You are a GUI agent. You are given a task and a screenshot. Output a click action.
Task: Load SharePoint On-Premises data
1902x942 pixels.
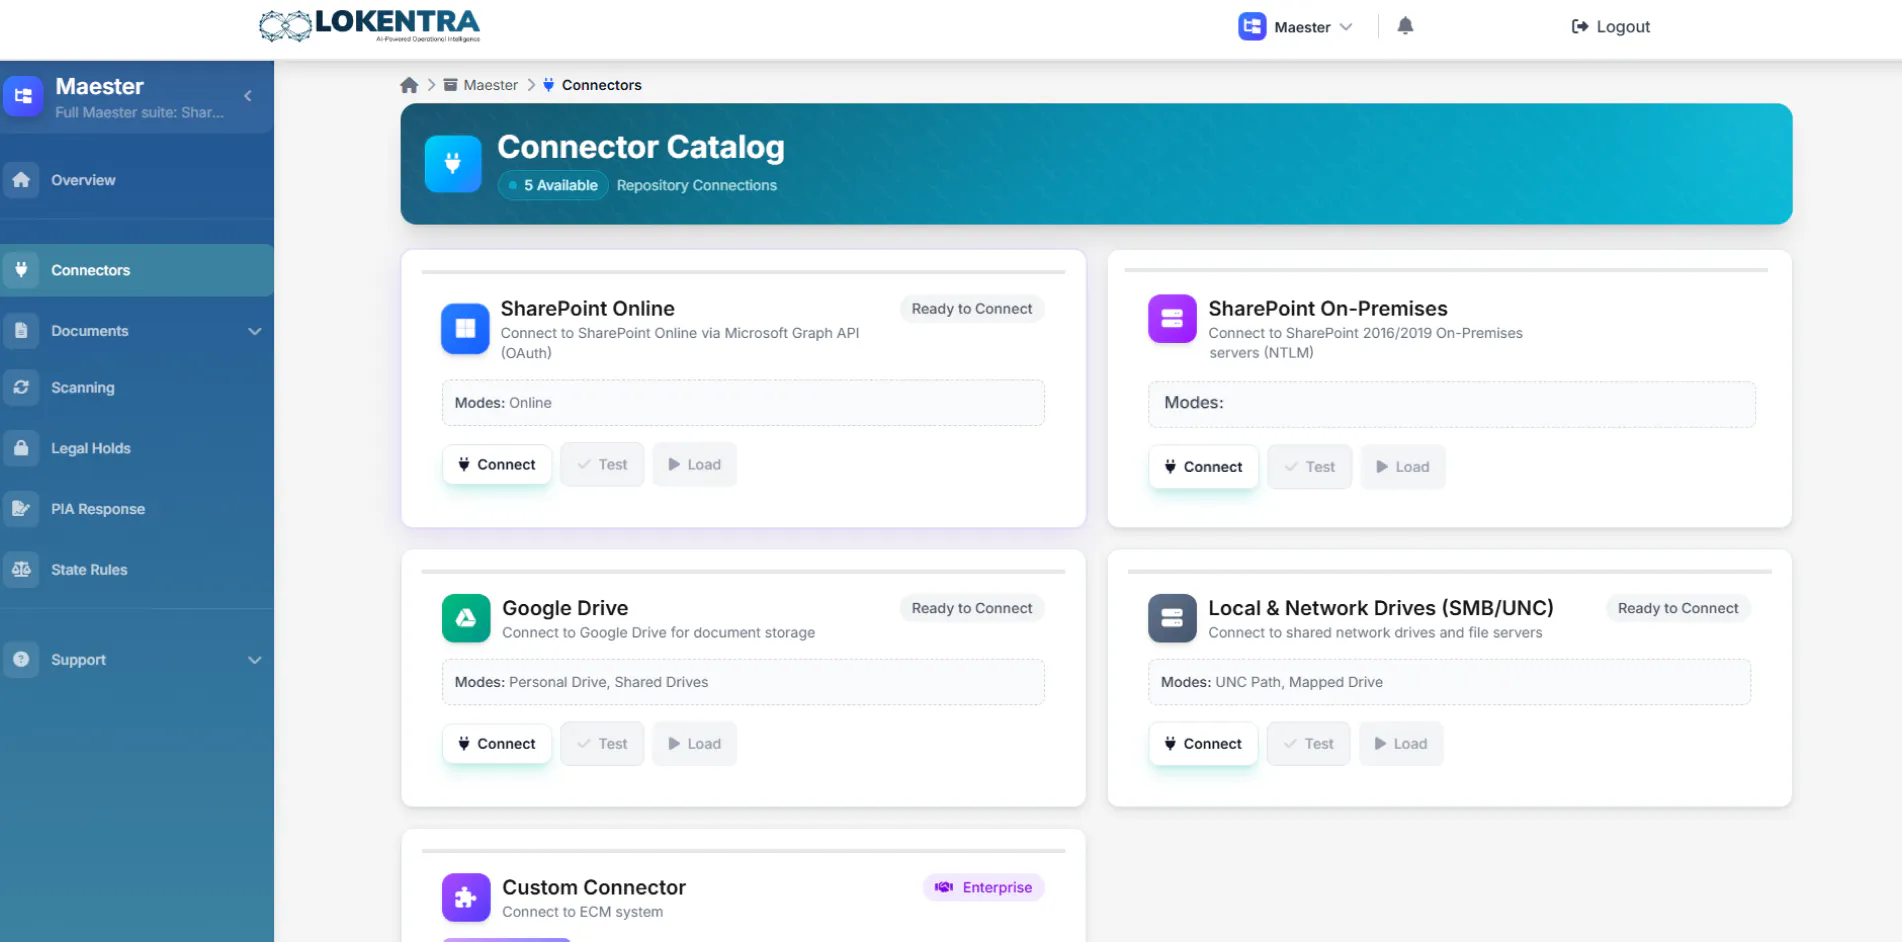pyautogui.click(x=1402, y=467)
